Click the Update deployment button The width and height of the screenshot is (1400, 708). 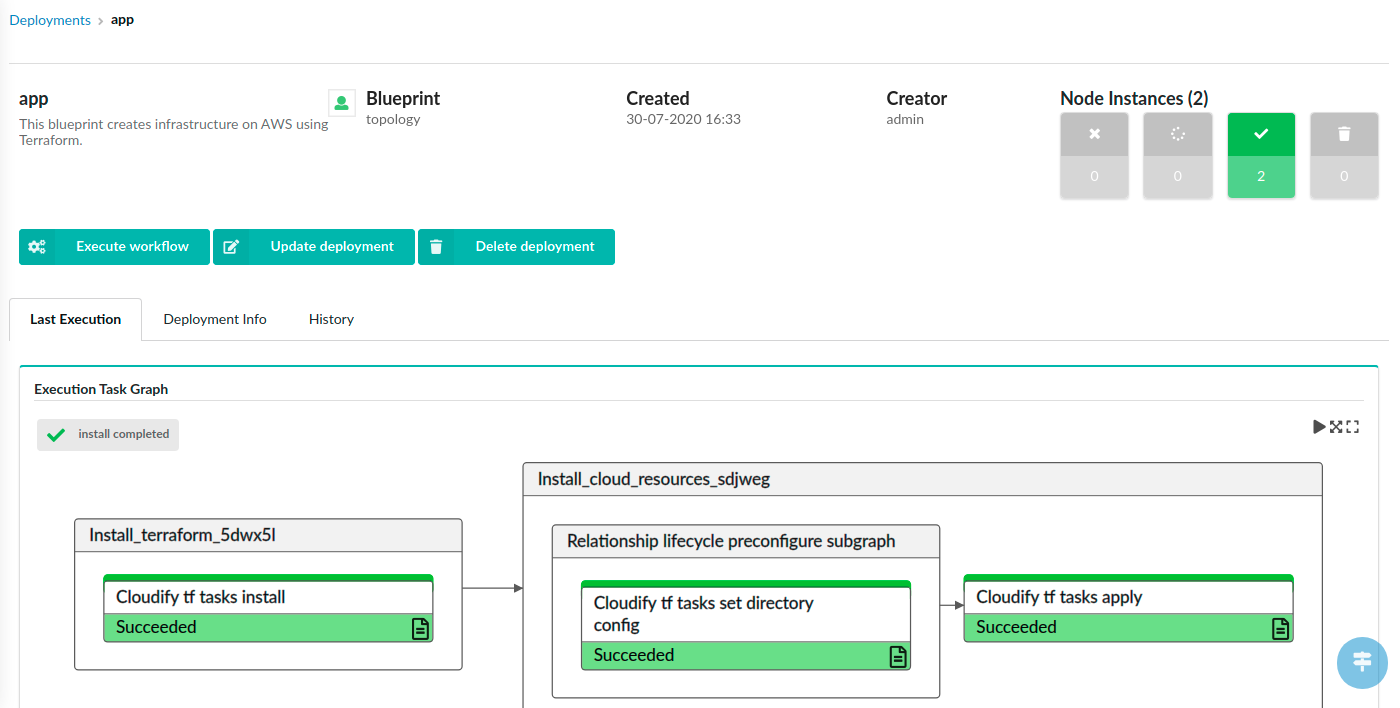pos(313,247)
